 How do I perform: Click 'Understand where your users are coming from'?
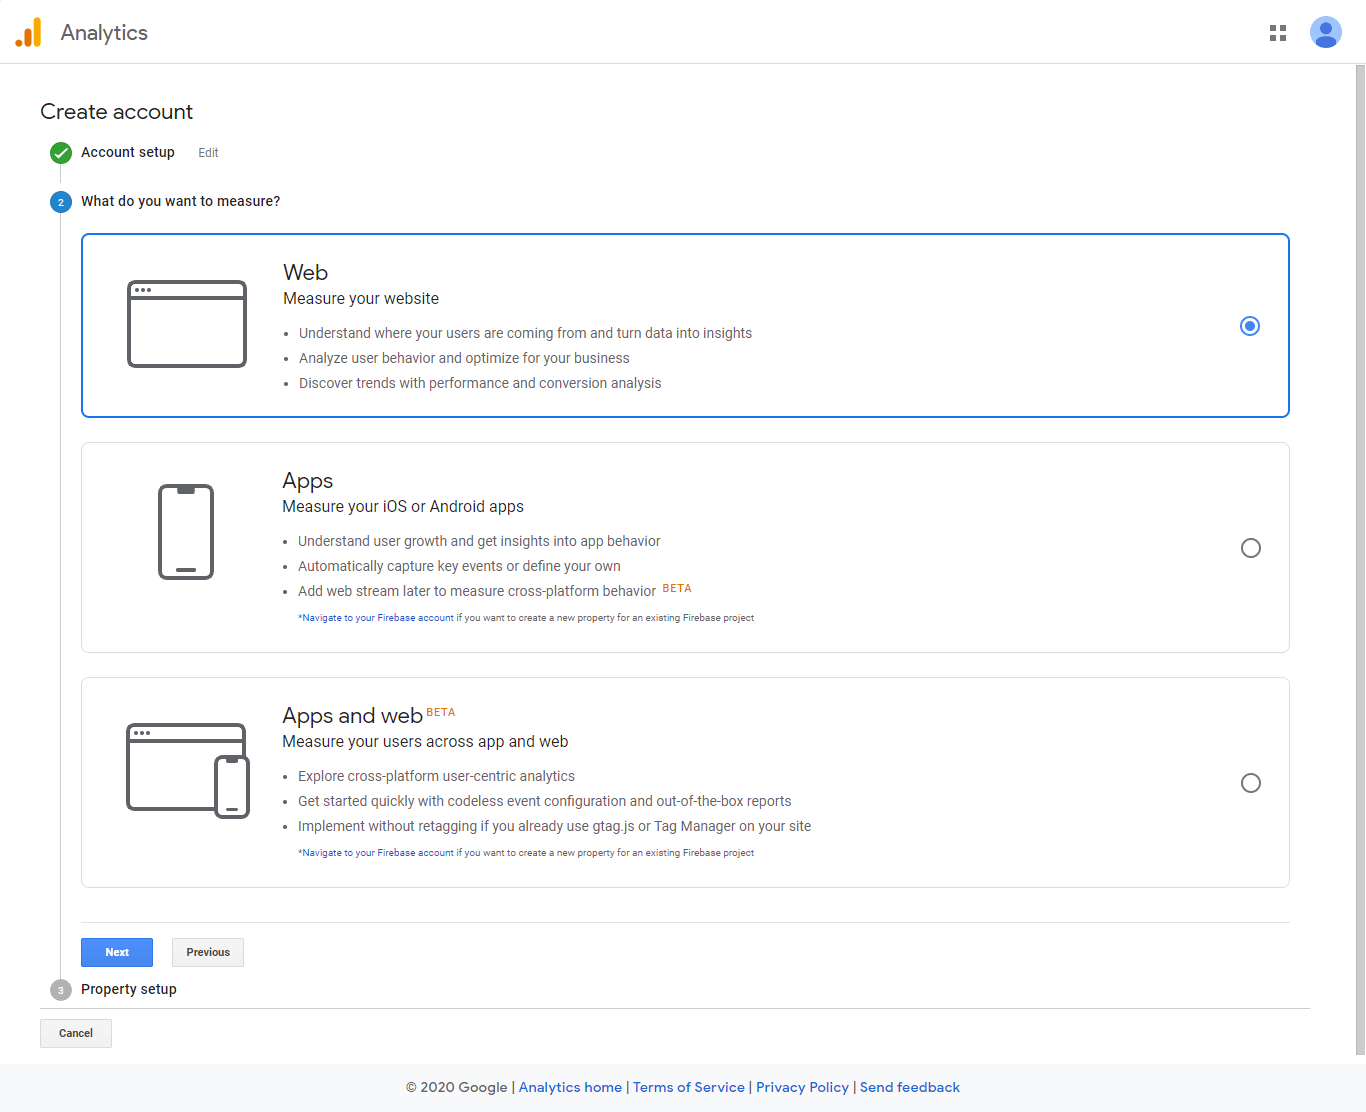tap(525, 333)
